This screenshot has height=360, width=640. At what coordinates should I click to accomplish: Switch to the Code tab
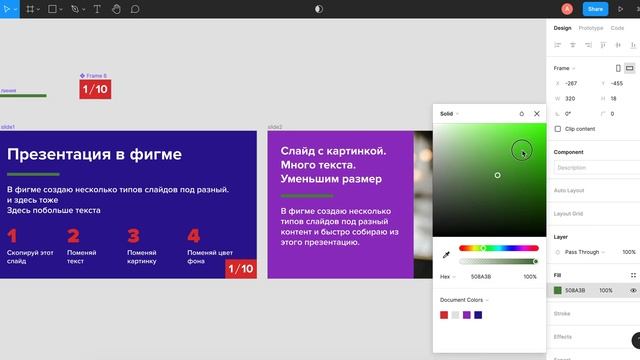coord(617,28)
